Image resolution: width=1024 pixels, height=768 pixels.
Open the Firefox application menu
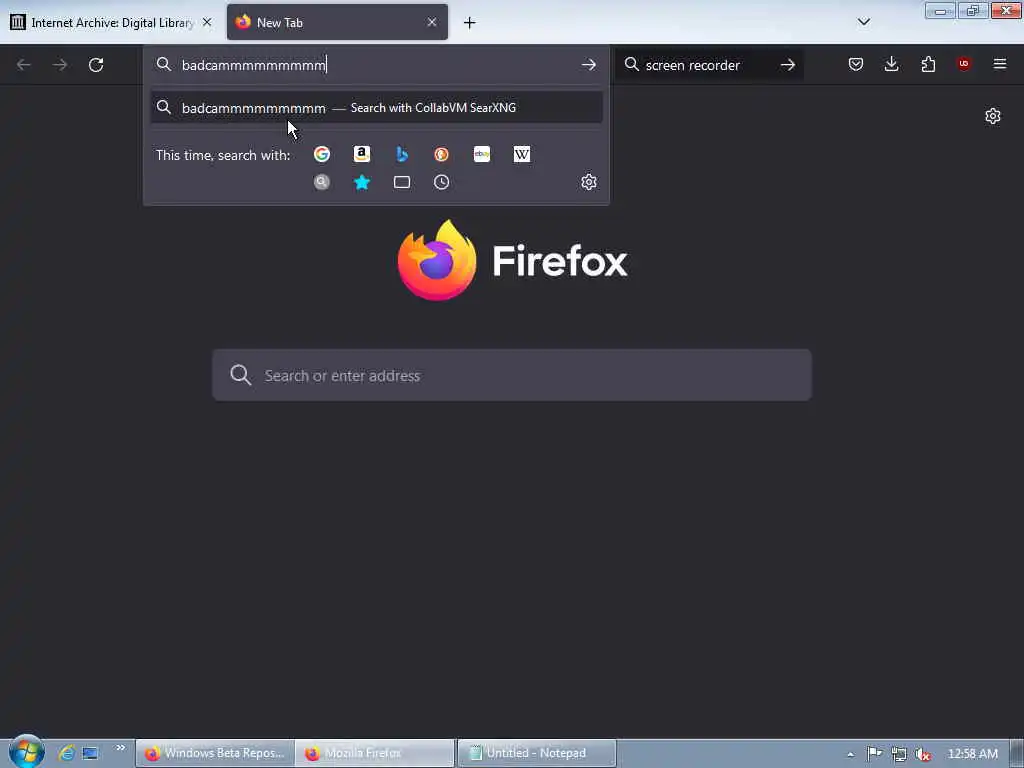pyautogui.click(x=1000, y=64)
